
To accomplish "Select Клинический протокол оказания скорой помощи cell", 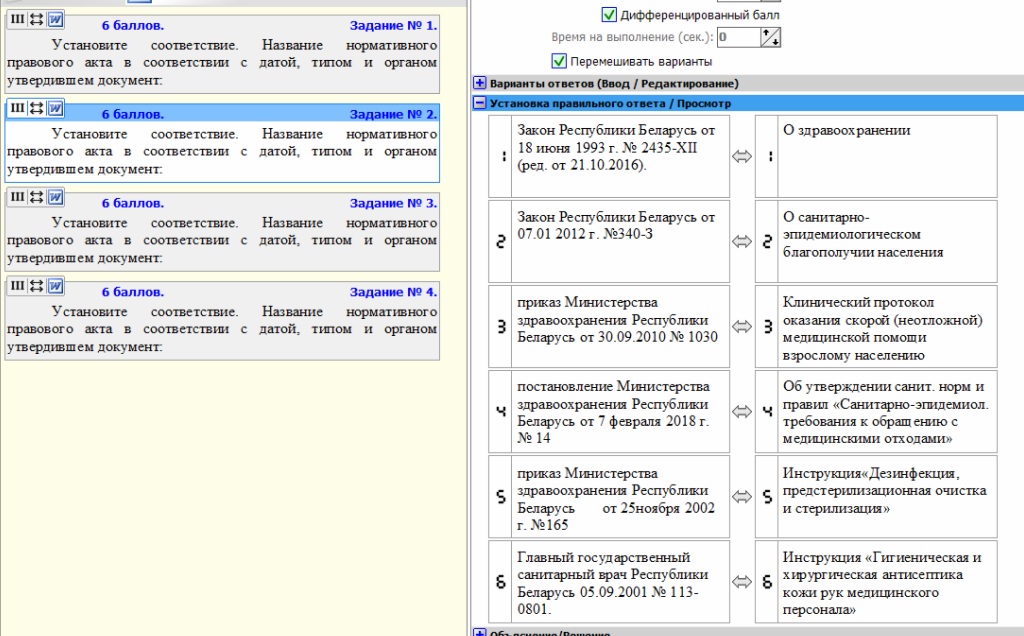I will (887, 326).
